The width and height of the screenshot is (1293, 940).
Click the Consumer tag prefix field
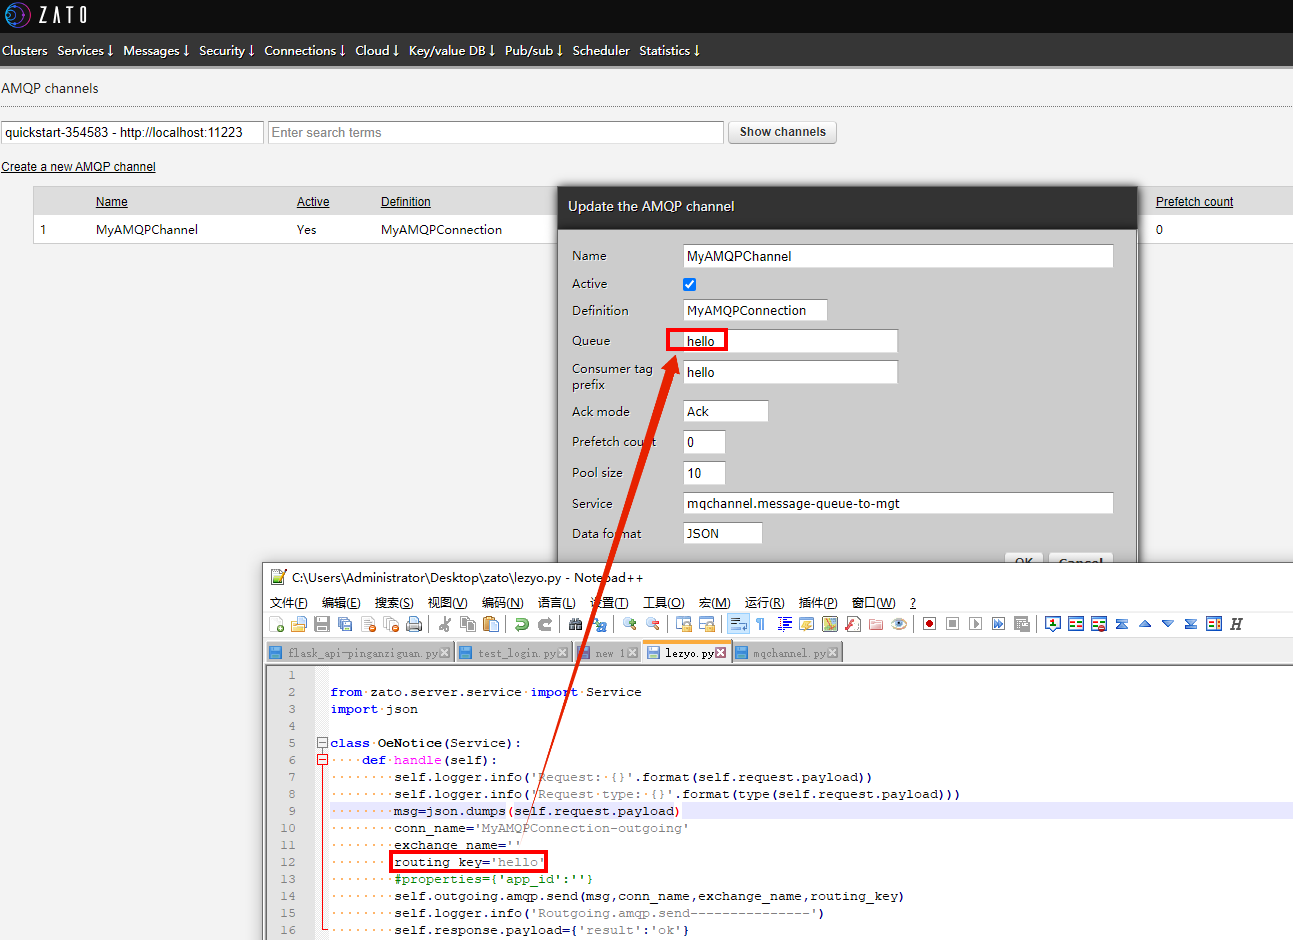(x=790, y=372)
